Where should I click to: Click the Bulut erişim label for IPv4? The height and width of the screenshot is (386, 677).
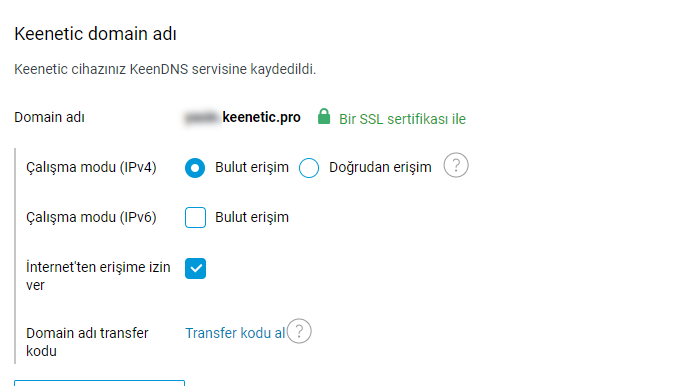[252, 167]
